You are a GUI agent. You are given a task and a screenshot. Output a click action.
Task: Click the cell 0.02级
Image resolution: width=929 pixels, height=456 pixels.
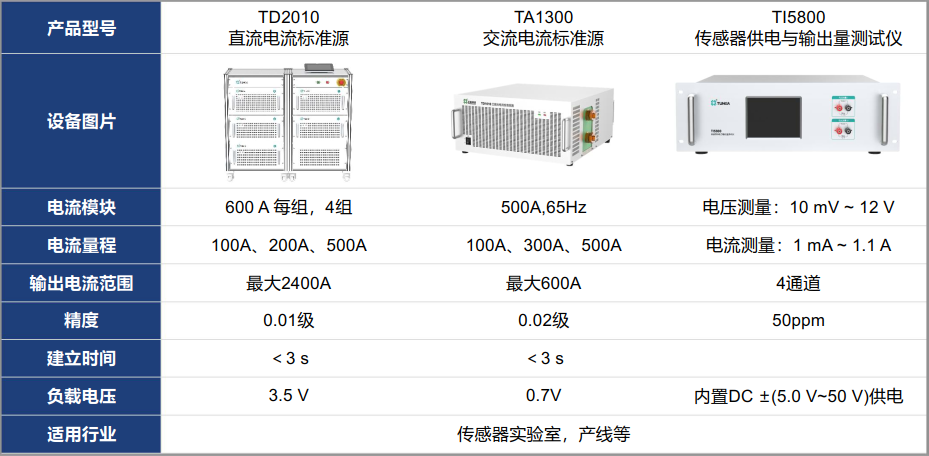click(x=543, y=320)
